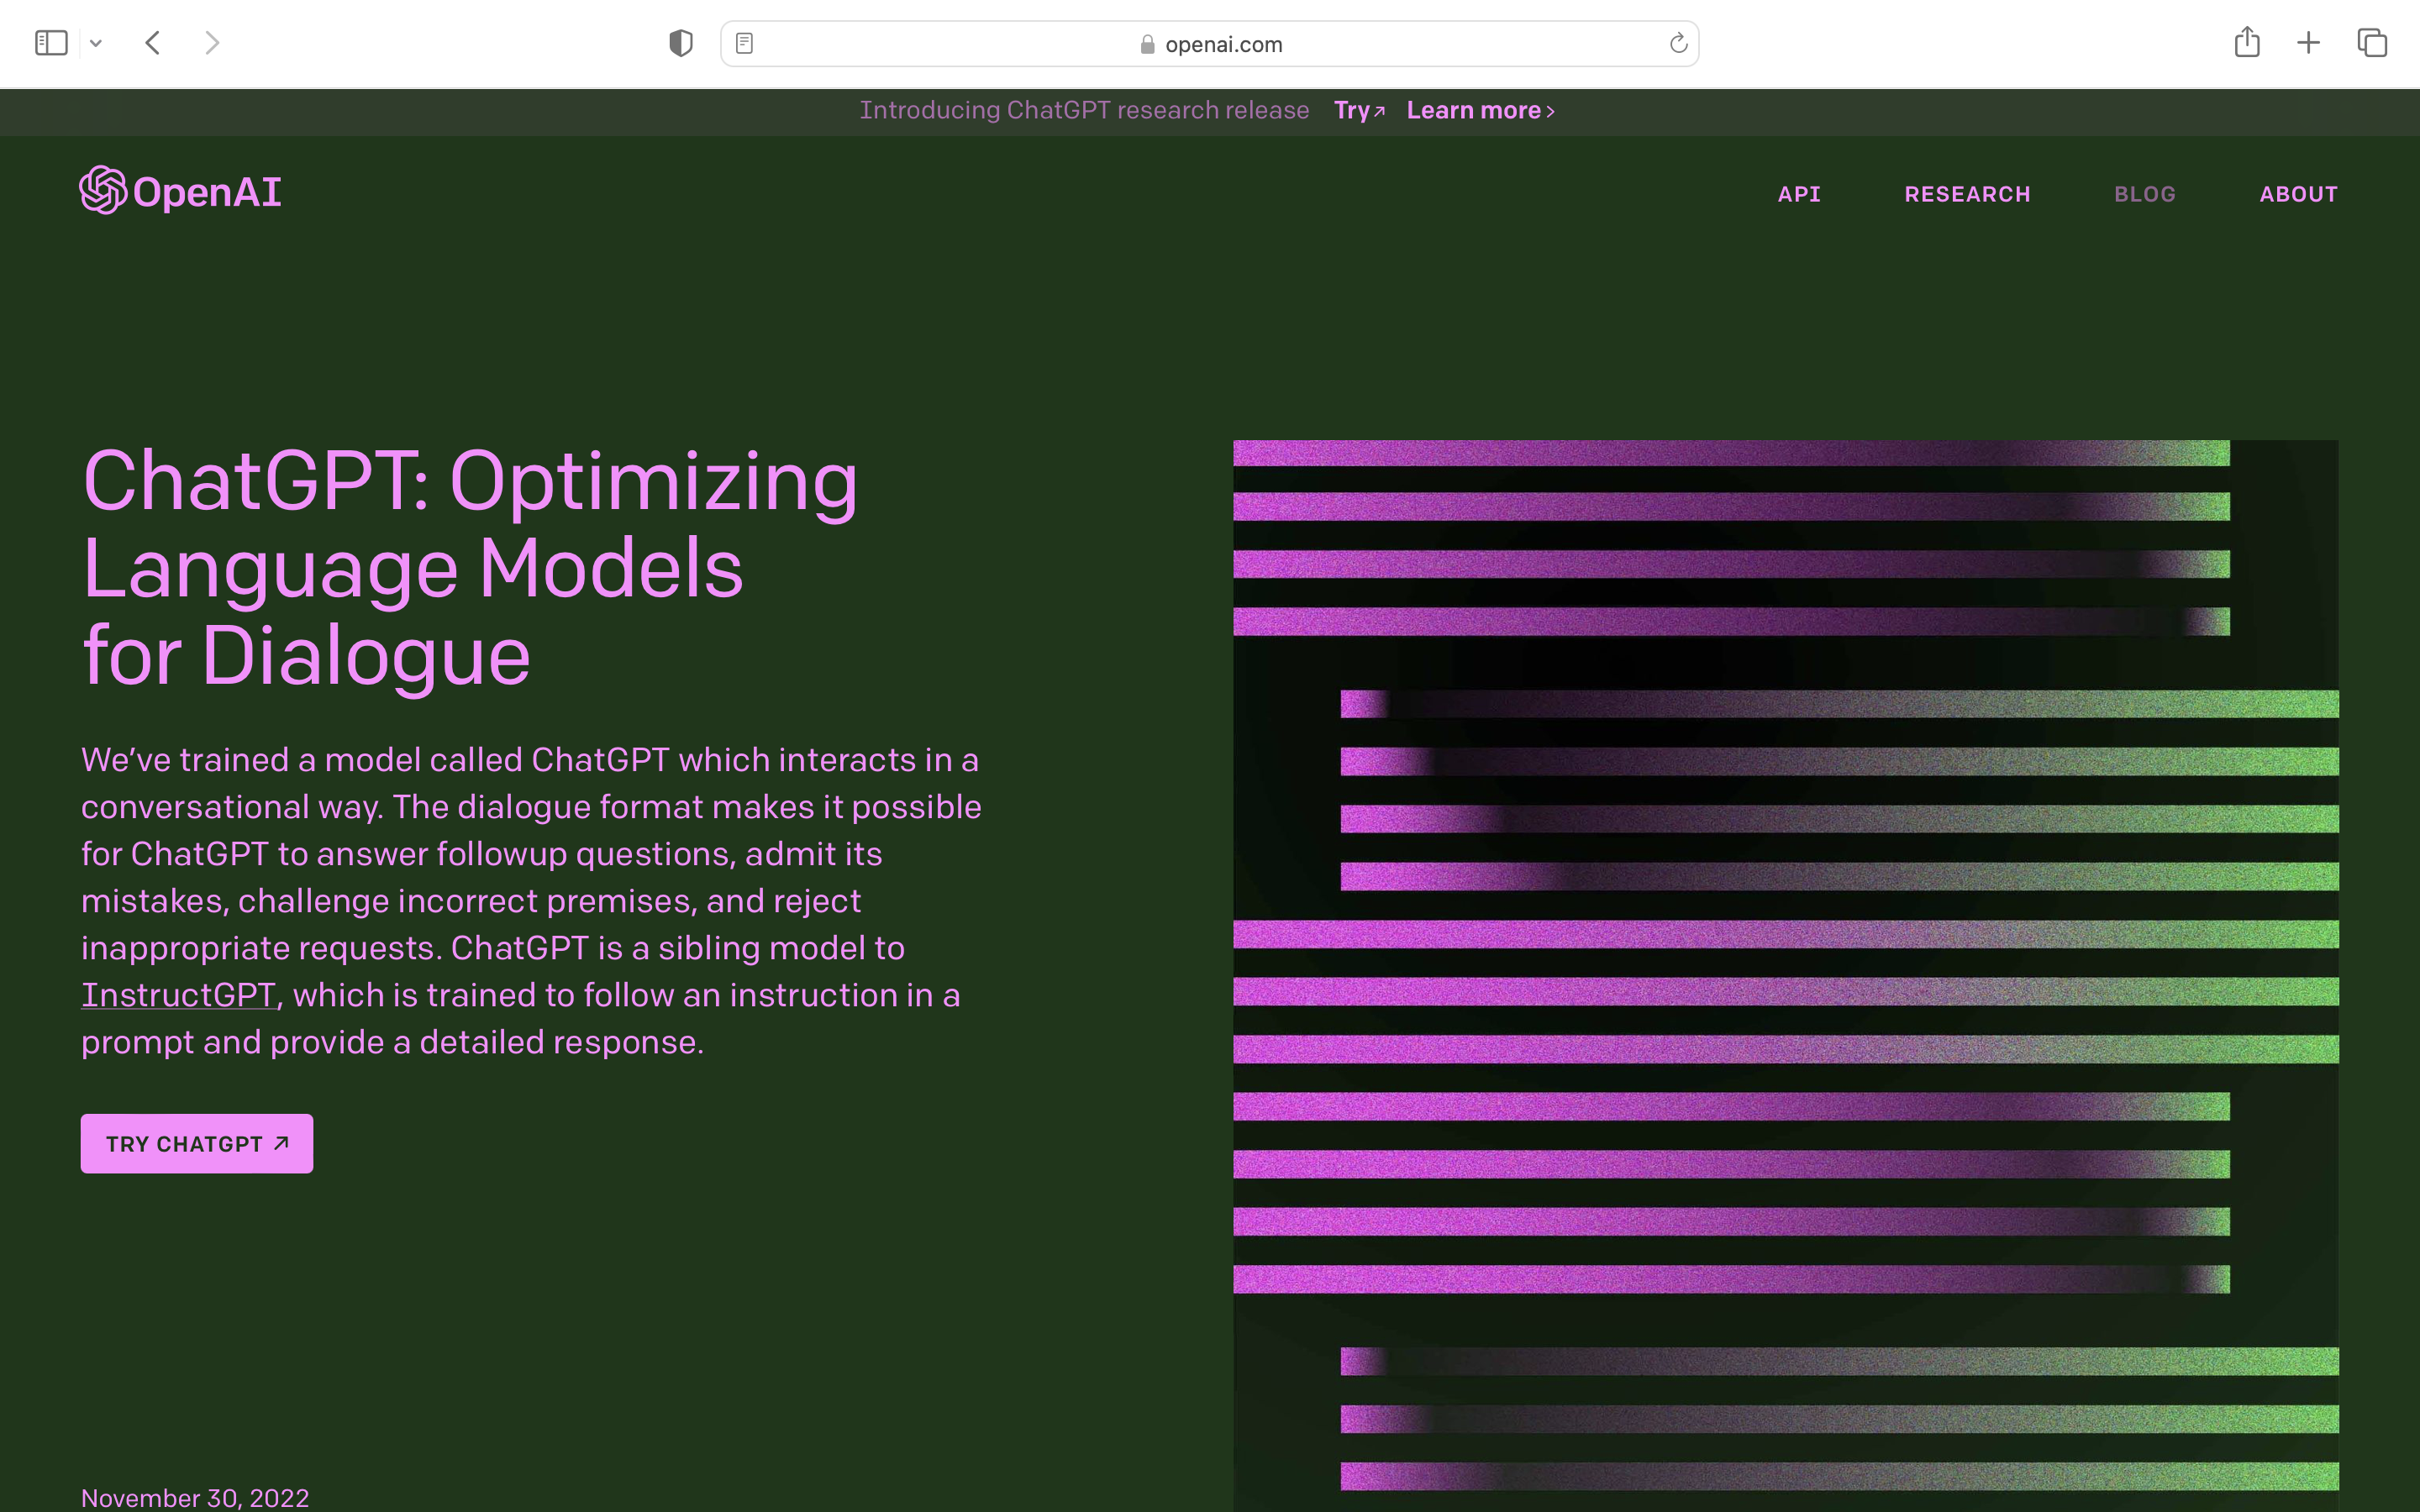
Task: Go to the Blog navigation item
Action: pos(2144,194)
